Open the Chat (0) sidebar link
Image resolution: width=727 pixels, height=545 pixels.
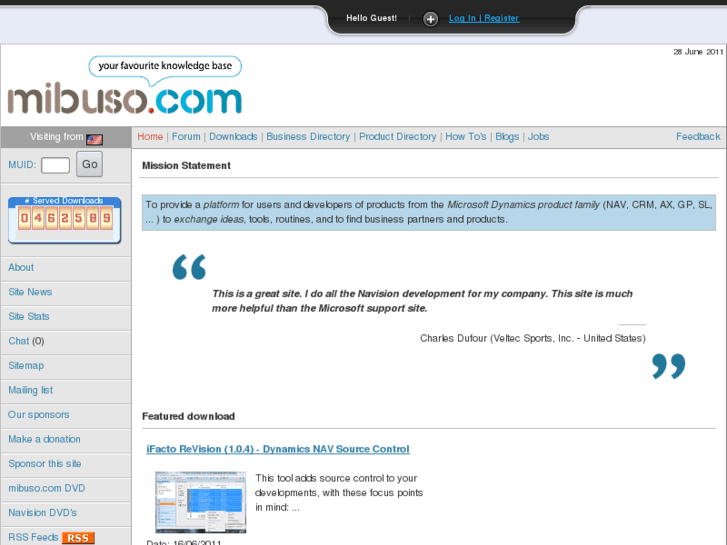coord(26,341)
